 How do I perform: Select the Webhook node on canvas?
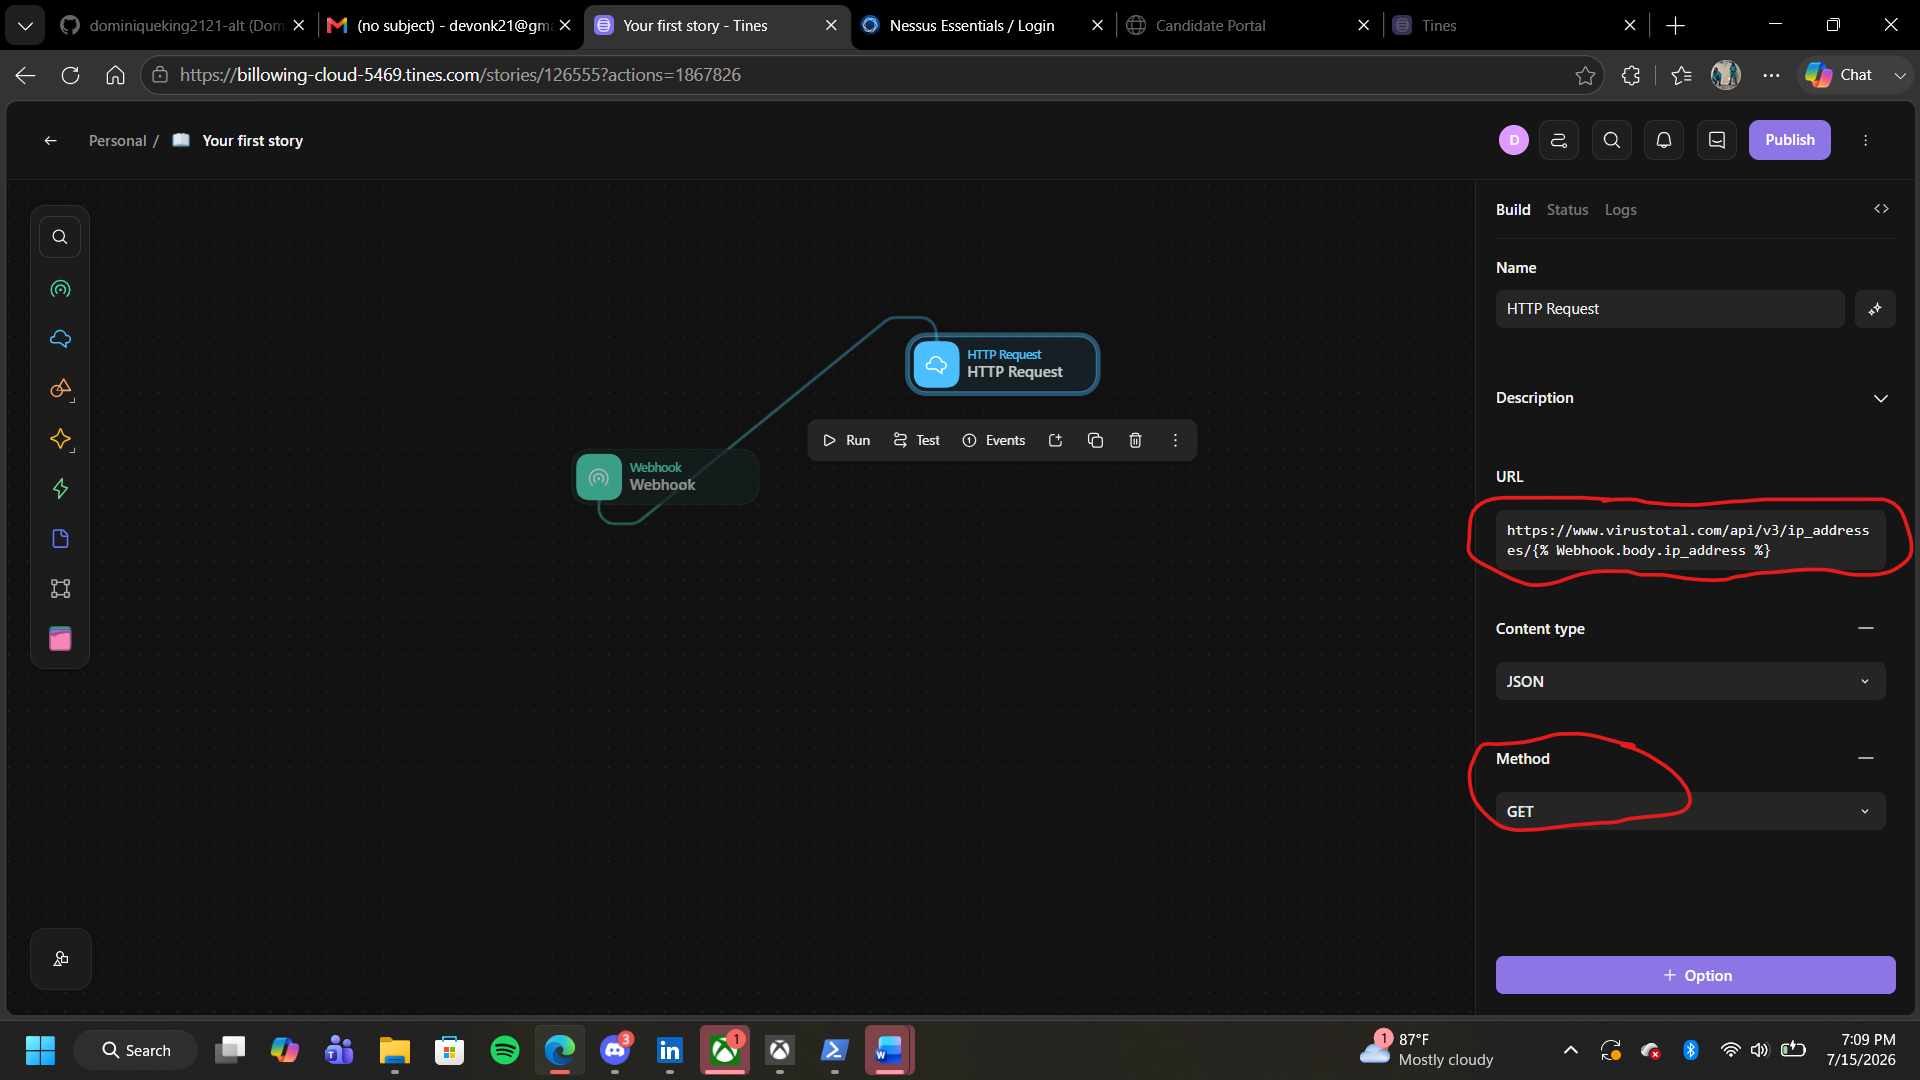coord(665,477)
